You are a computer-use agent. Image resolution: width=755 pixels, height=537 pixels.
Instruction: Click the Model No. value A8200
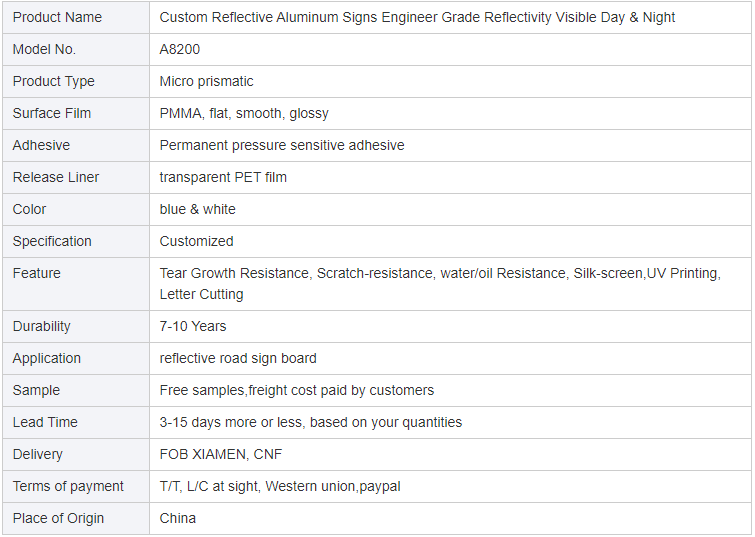click(181, 49)
